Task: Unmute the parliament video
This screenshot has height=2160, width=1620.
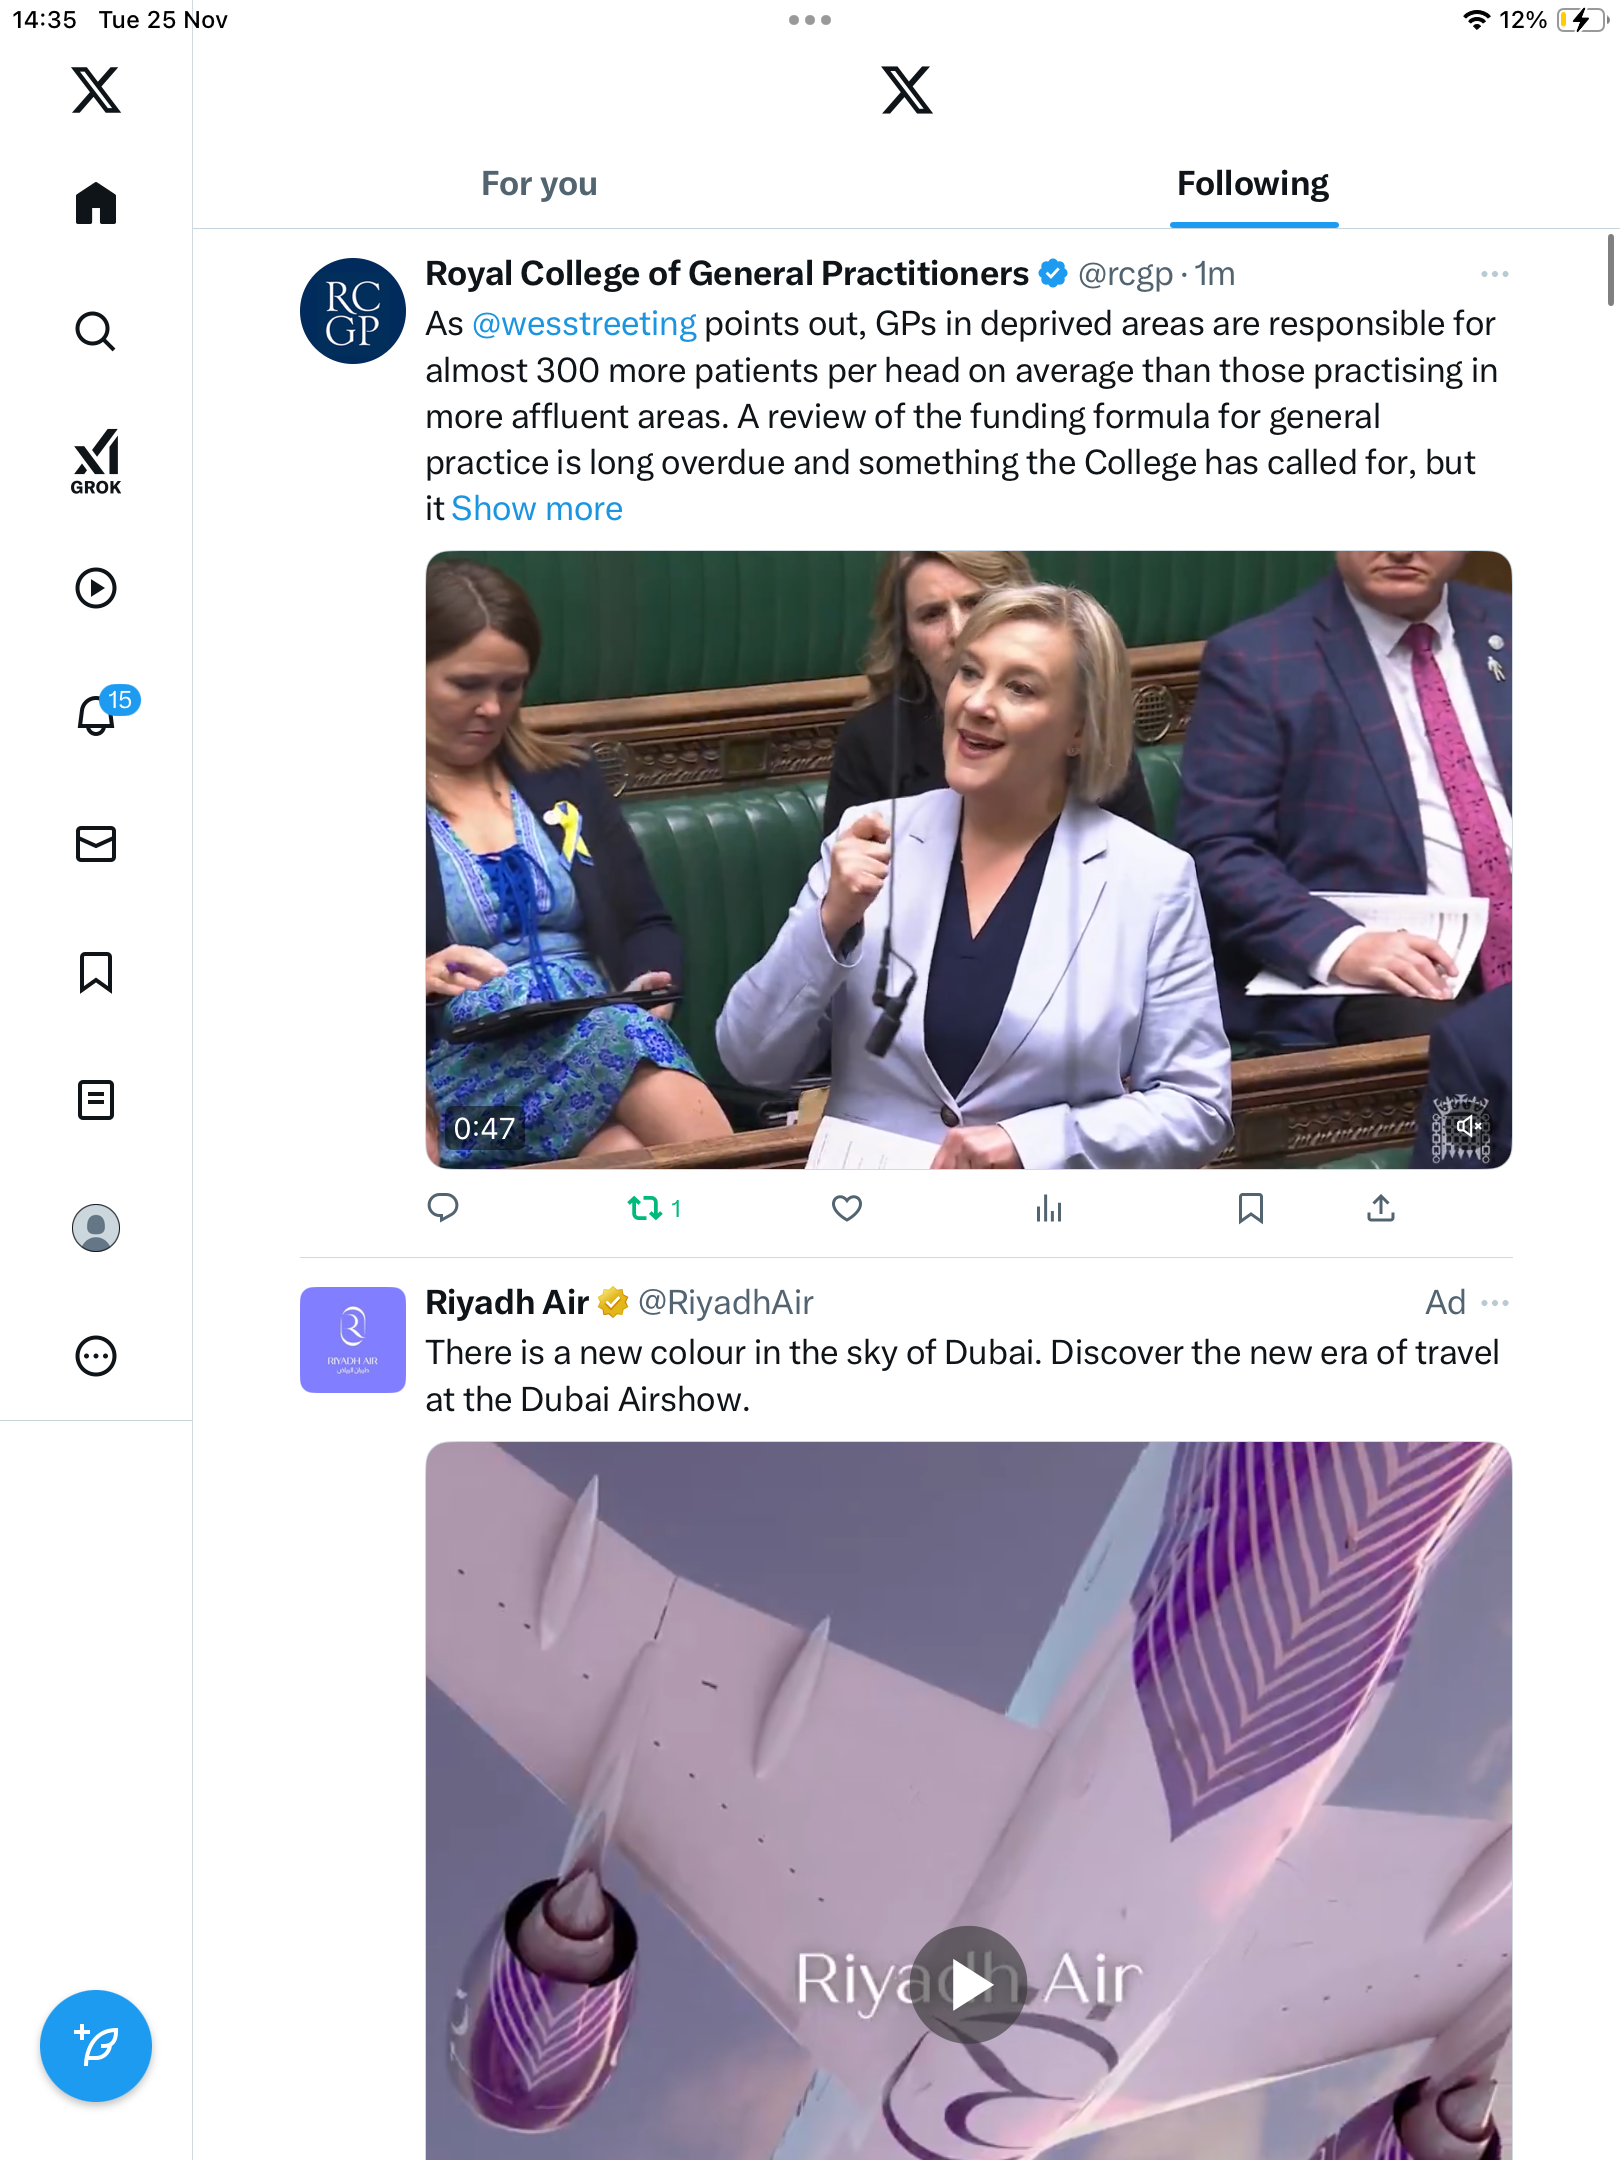Action: (x=1467, y=1126)
